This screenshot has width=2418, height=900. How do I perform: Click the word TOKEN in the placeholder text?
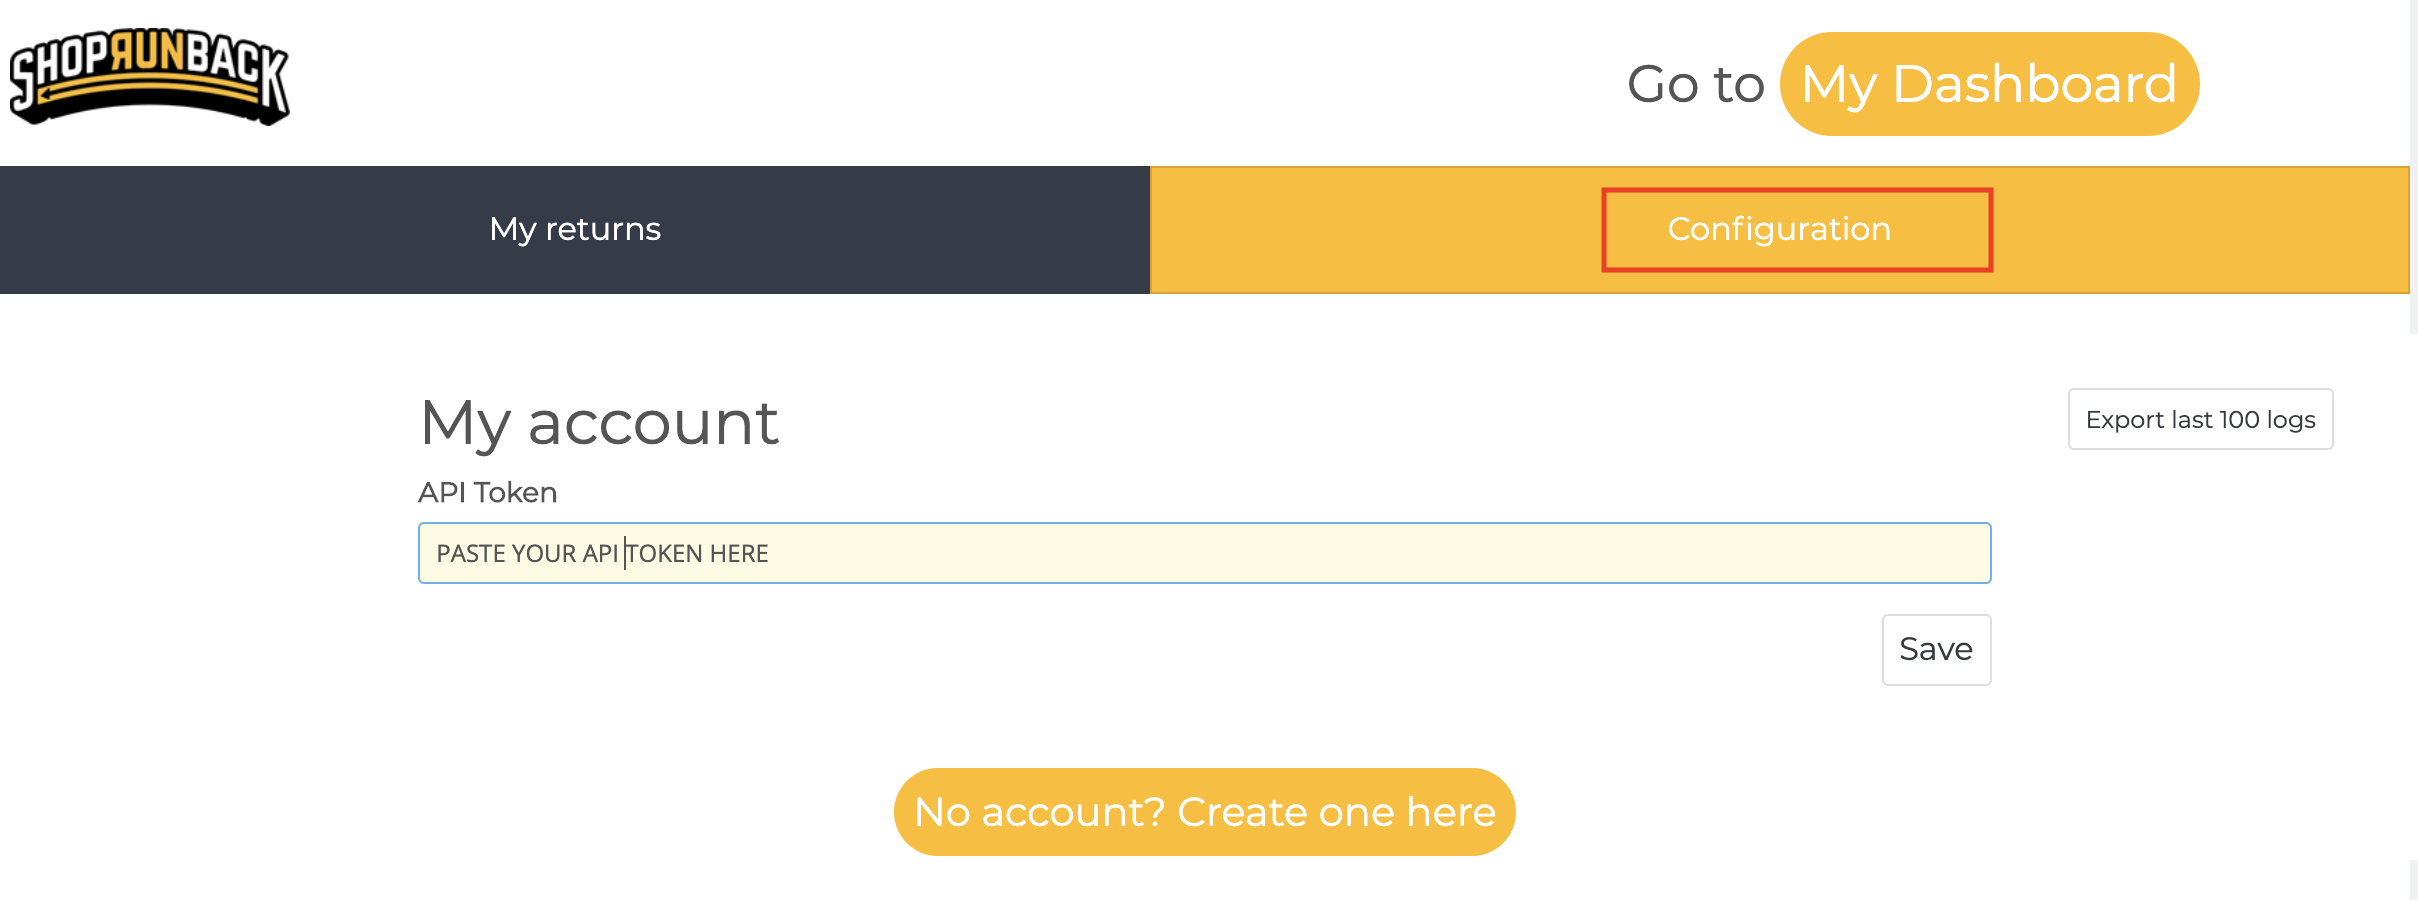(x=664, y=554)
